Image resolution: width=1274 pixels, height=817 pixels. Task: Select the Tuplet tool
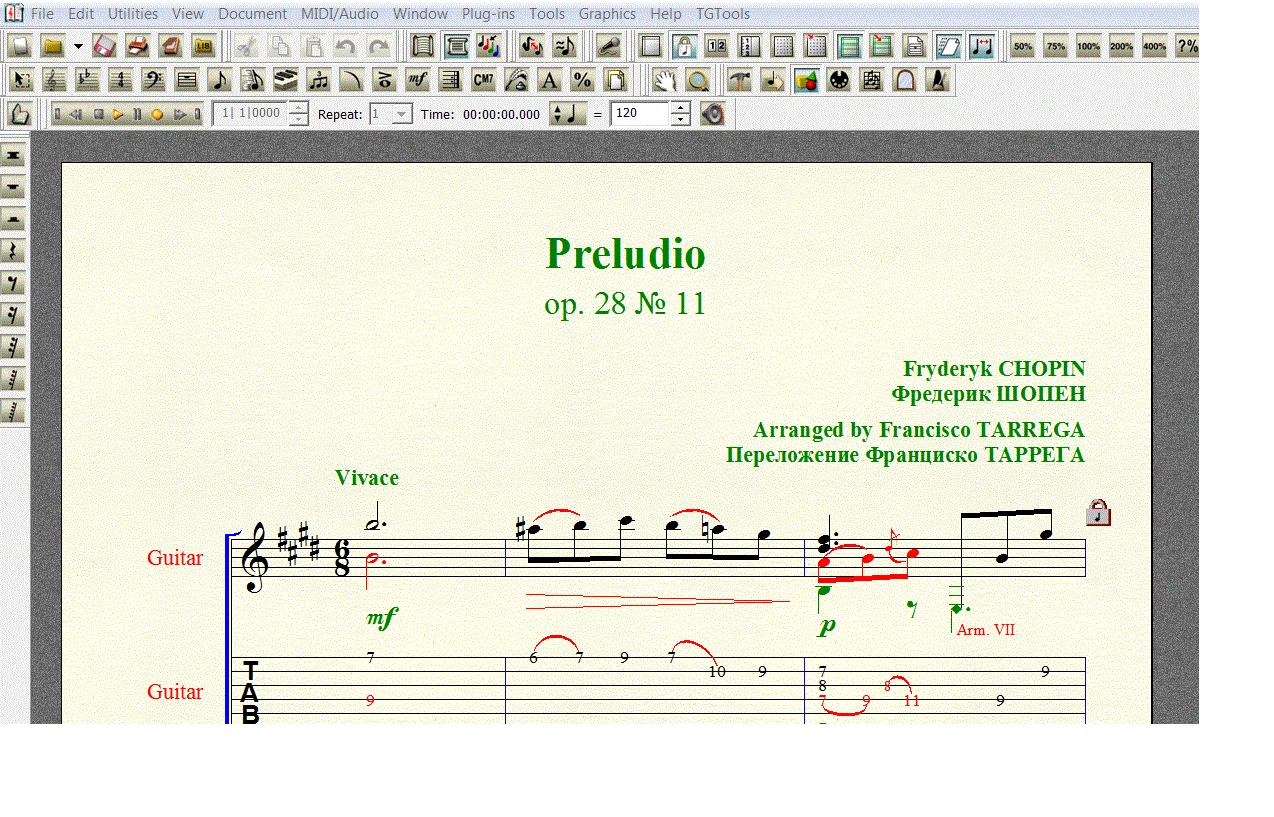click(319, 81)
